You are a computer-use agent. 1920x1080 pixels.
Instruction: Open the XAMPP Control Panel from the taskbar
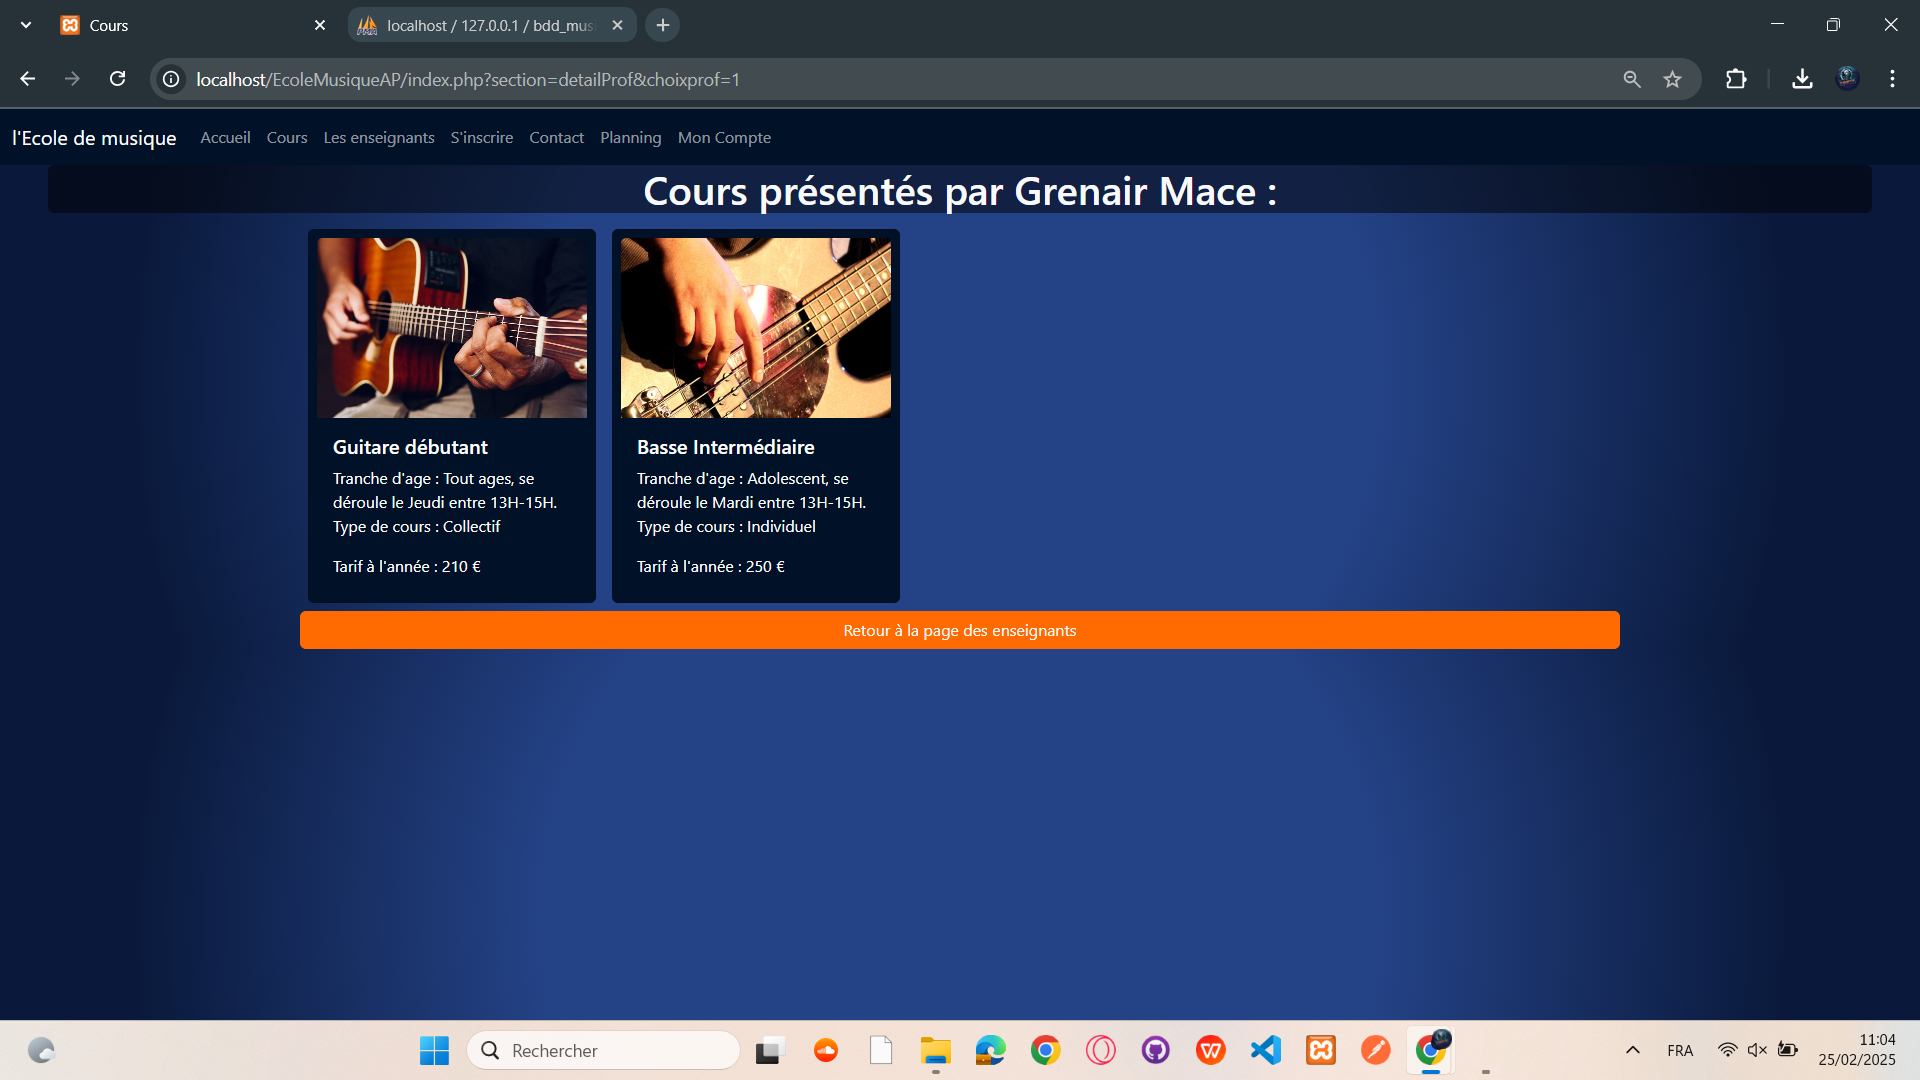coord(1321,1050)
